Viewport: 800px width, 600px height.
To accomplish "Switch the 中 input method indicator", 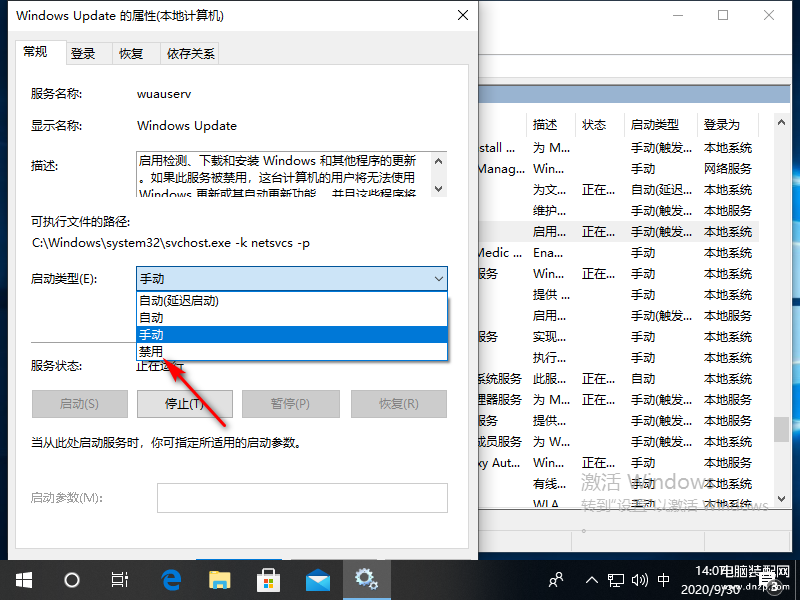I will (663, 580).
